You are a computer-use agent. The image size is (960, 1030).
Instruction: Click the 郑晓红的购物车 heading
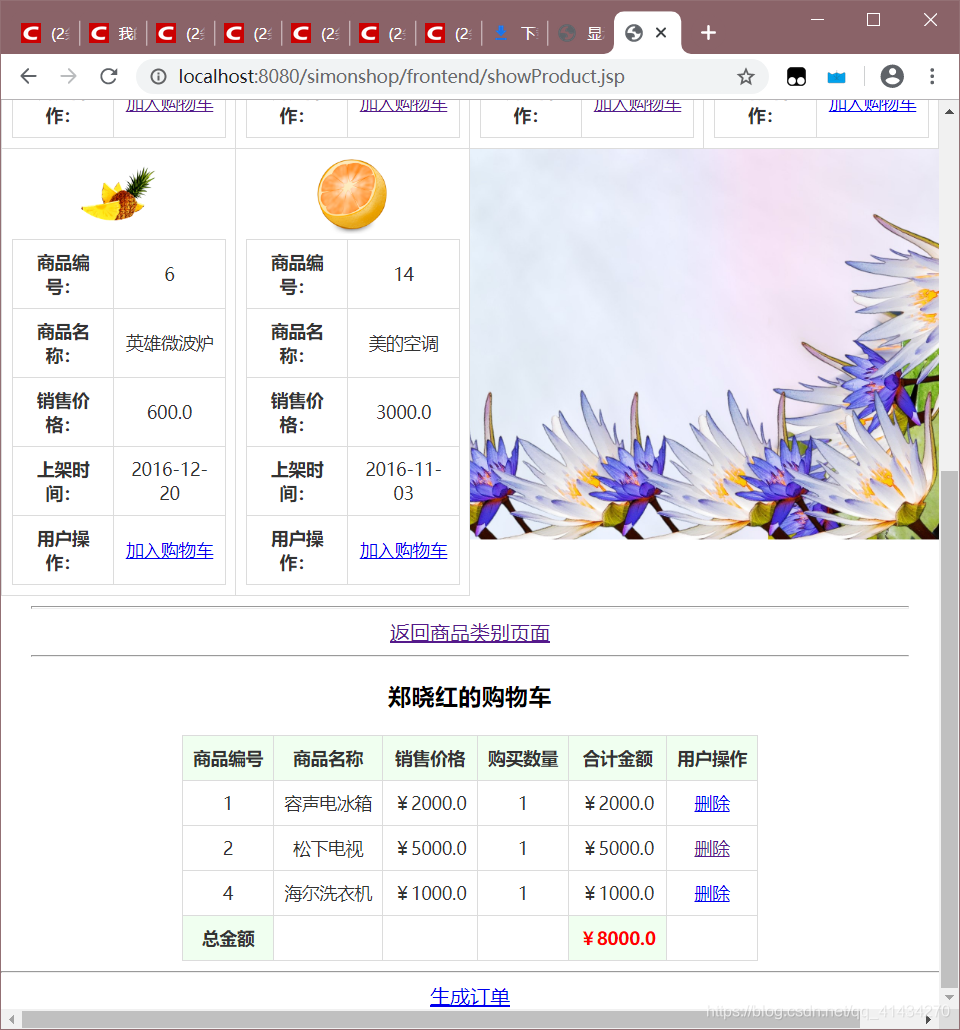[469, 697]
